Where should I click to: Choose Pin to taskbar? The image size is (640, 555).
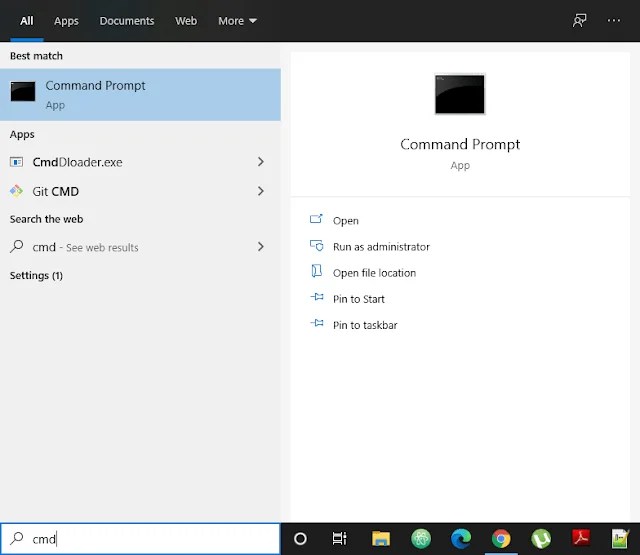(x=365, y=325)
